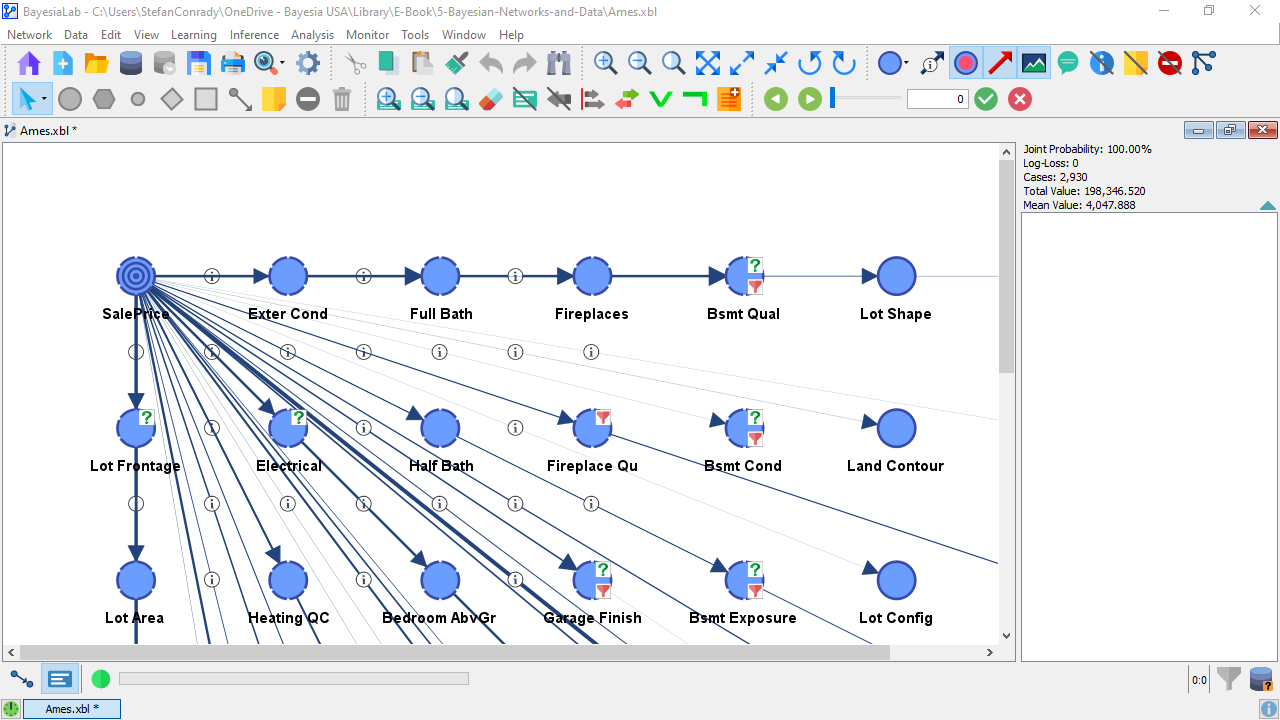1280x720 pixels.
Task: Open the search magnifier dropdown arrow
Action: (x=283, y=64)
